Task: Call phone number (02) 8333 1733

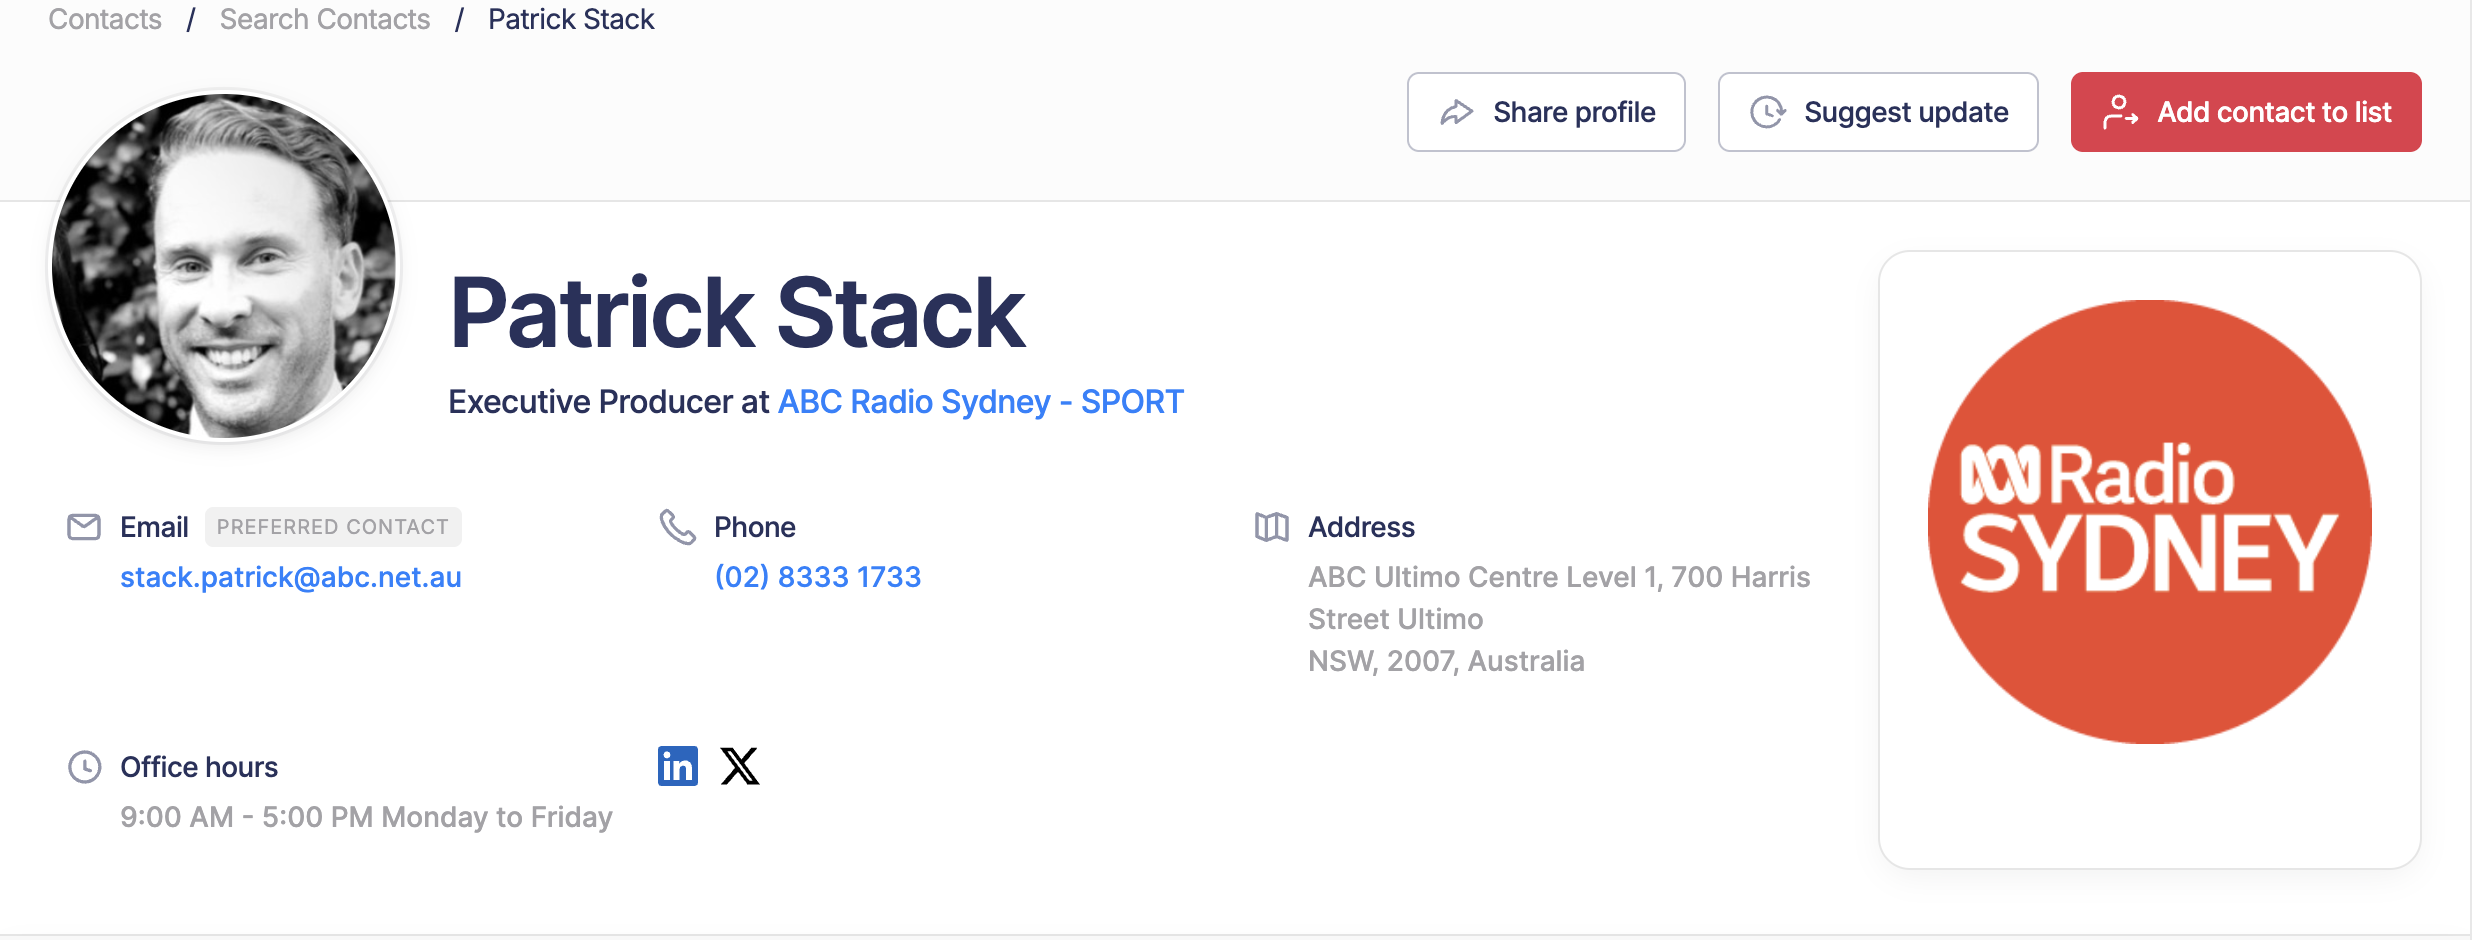Action: pos(818,577)
